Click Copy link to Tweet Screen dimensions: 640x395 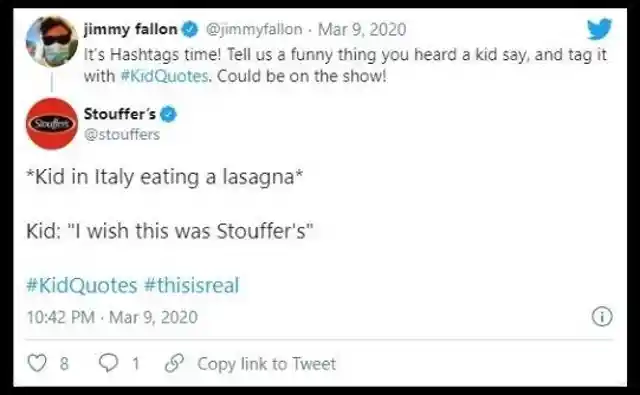pyautogui.click(x=267, y=364)
